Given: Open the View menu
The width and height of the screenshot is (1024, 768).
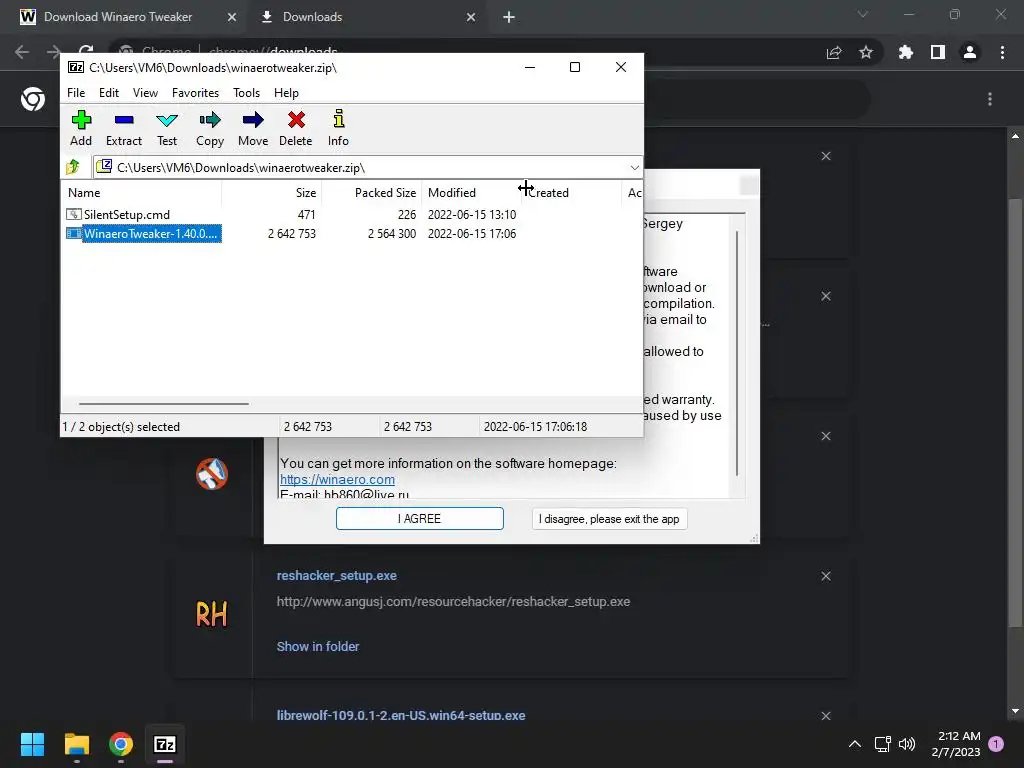Looking at the screenshot, I should 145,93.
